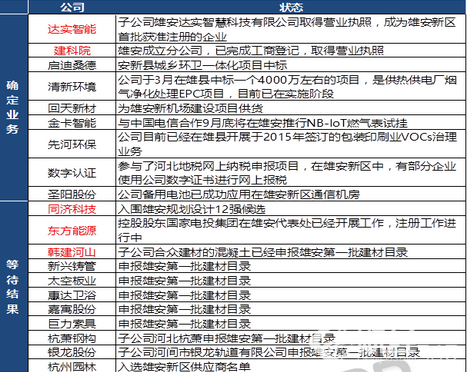Select the 韩建河山 cell

(72, 252)
